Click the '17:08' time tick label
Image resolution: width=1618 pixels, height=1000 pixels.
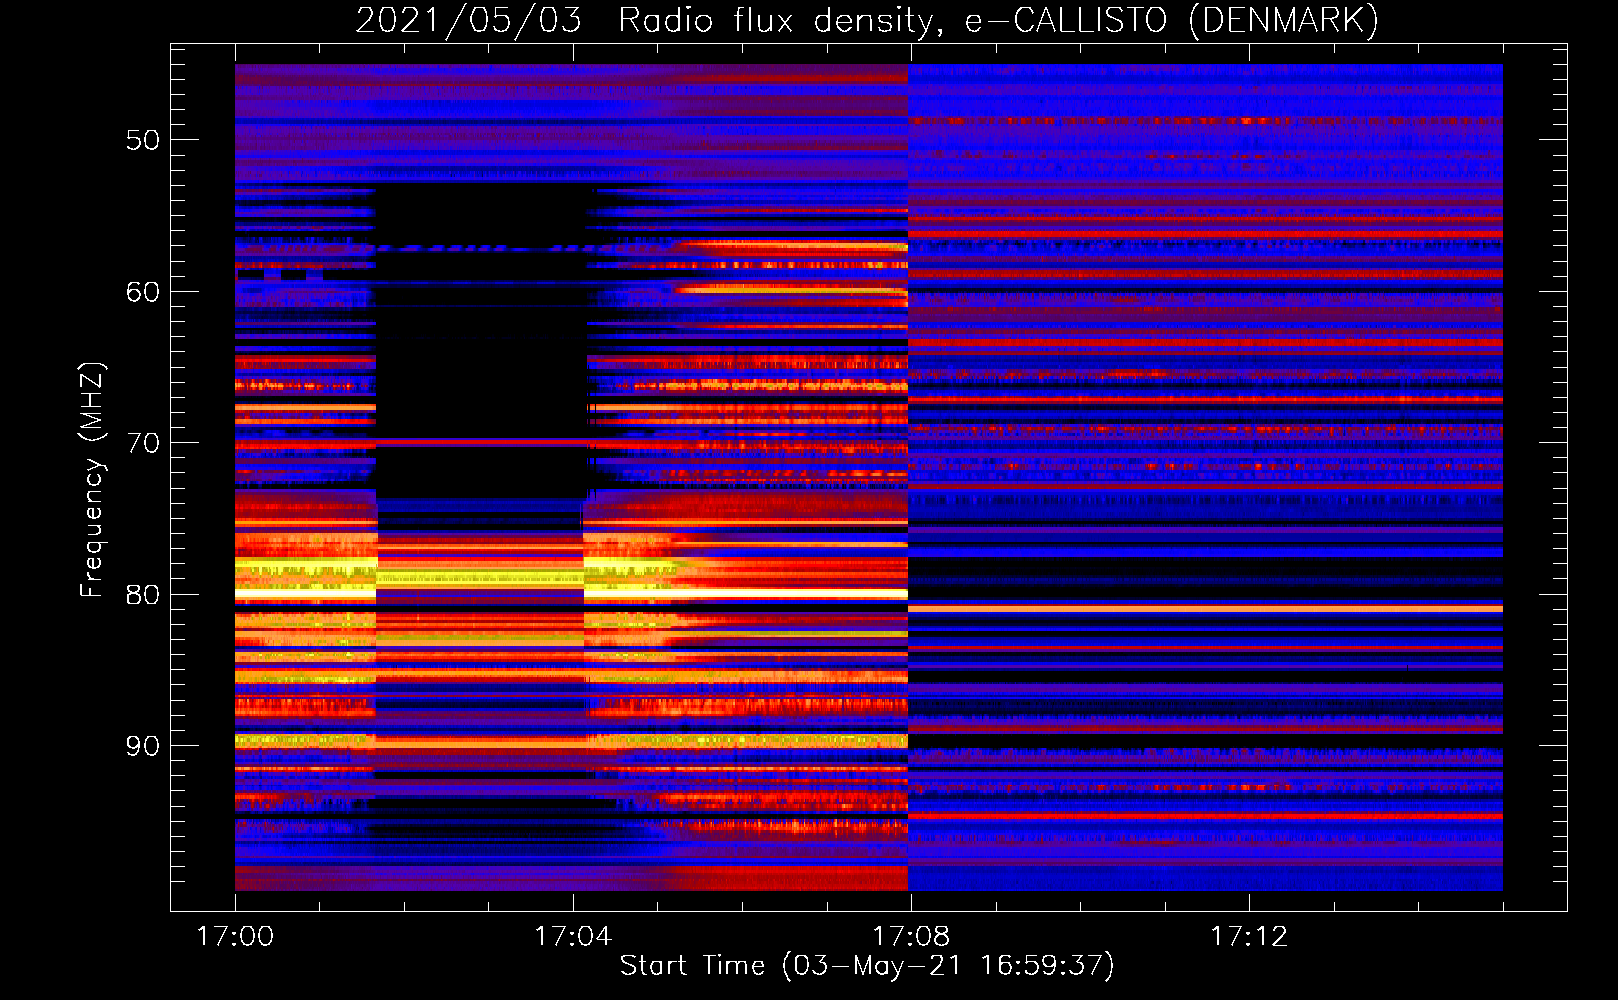[911, 937]
